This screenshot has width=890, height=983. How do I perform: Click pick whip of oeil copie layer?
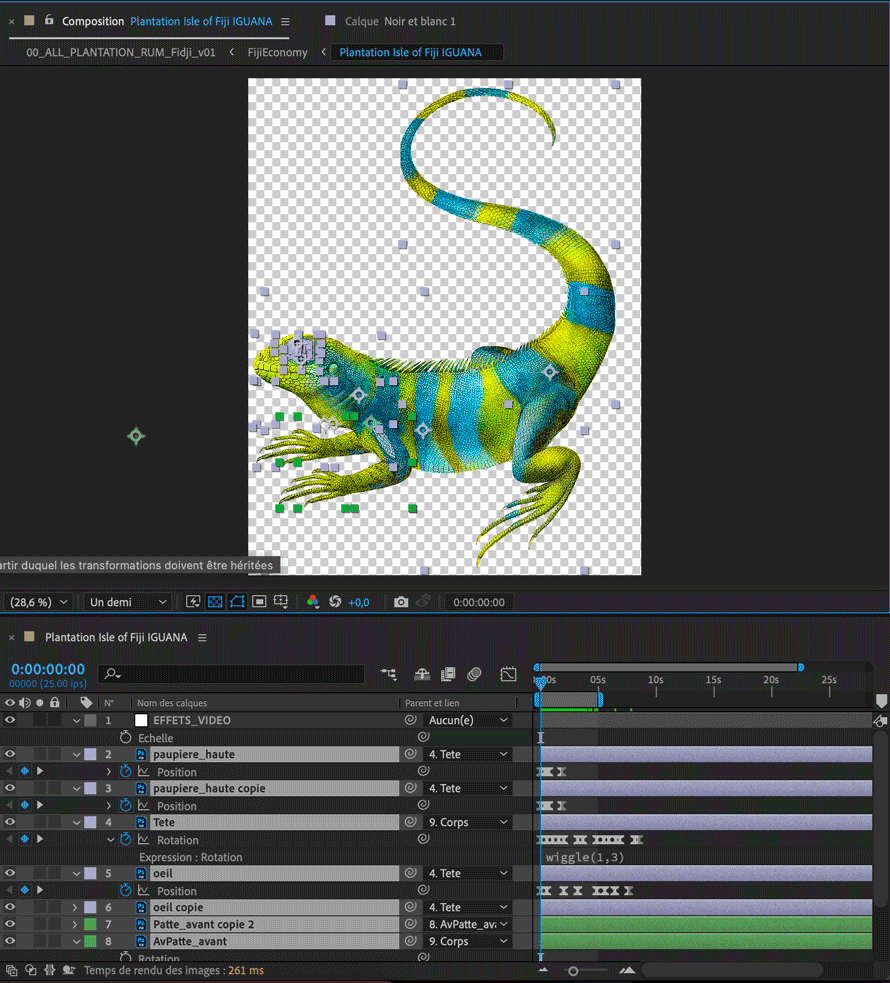411,907
